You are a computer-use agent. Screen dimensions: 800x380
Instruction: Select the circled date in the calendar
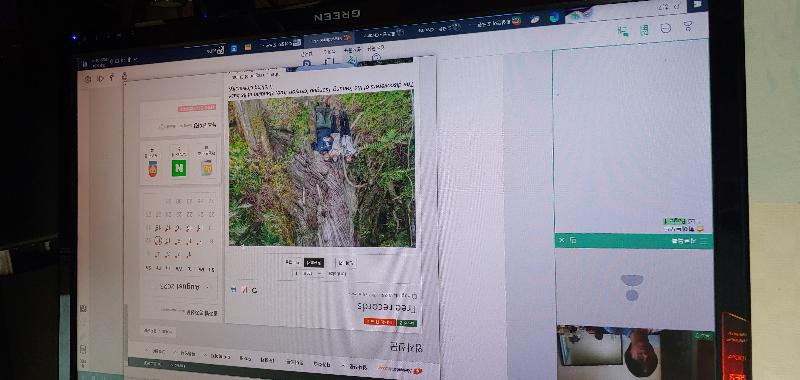tap(158, 241)
